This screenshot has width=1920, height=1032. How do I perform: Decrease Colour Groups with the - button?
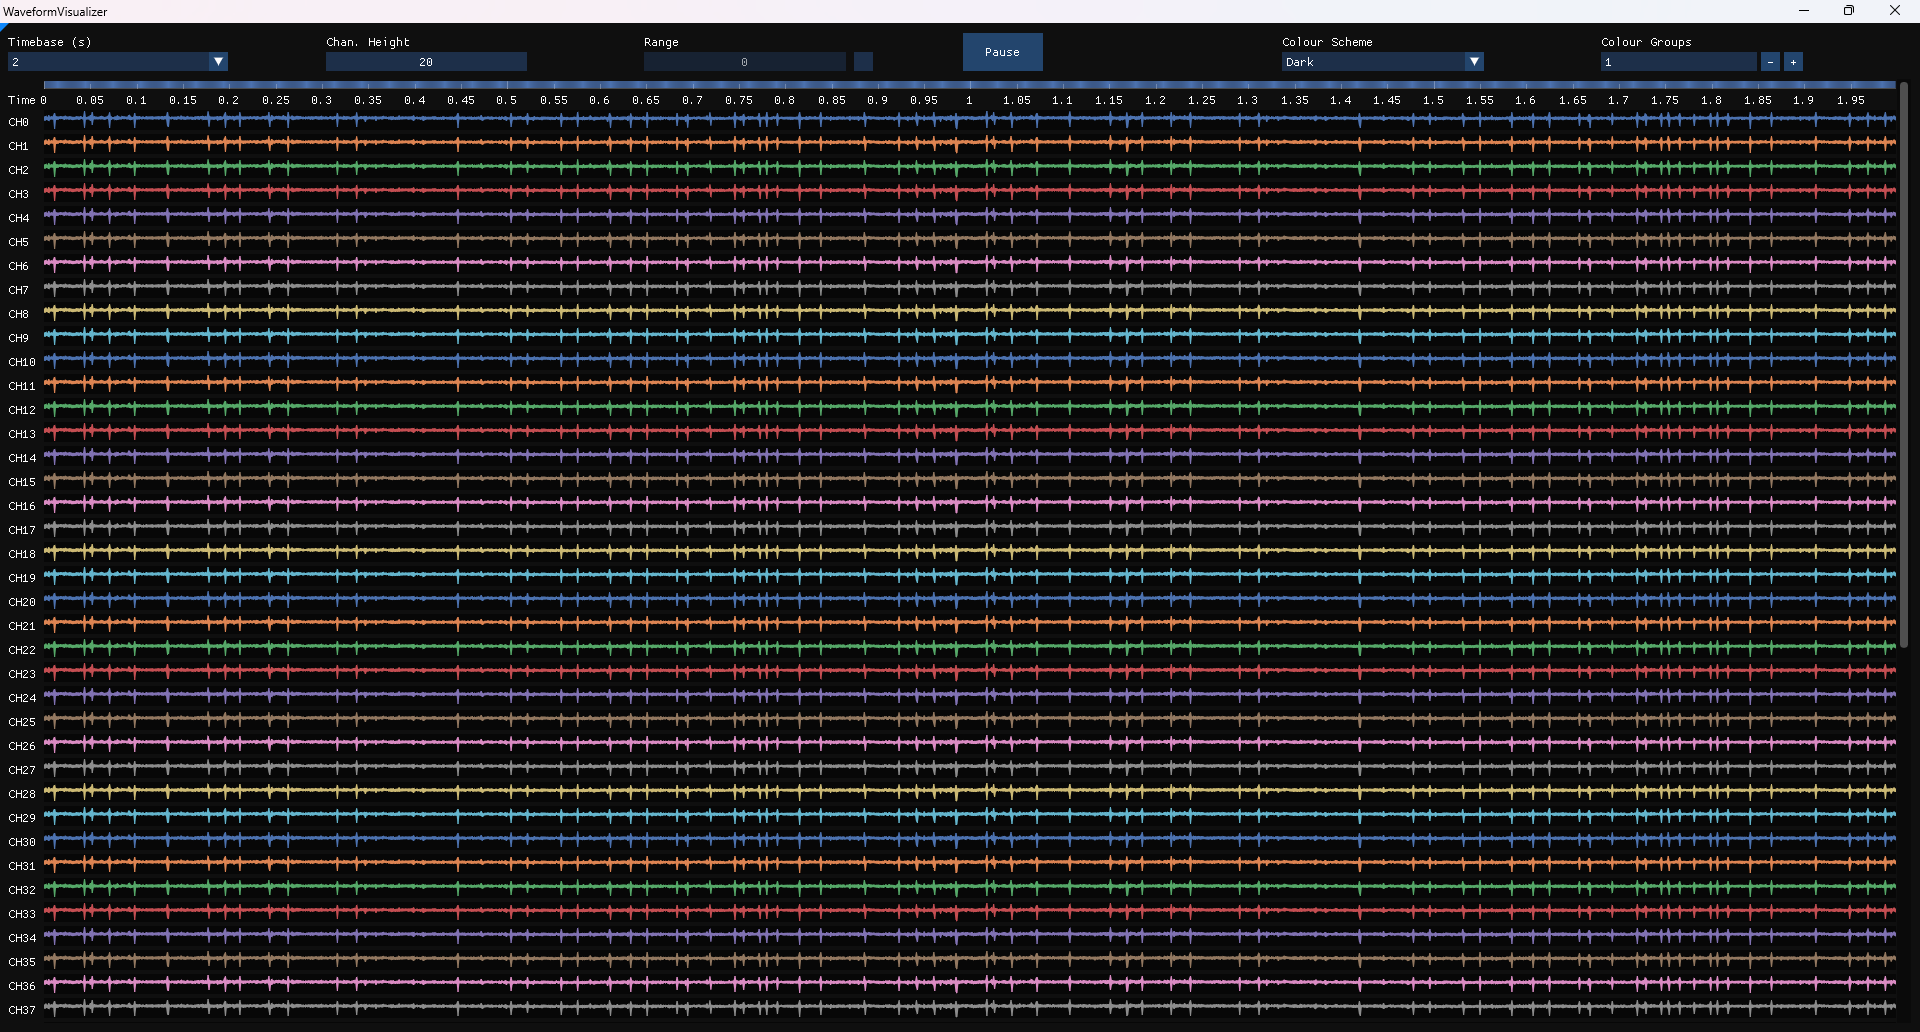1769,61
